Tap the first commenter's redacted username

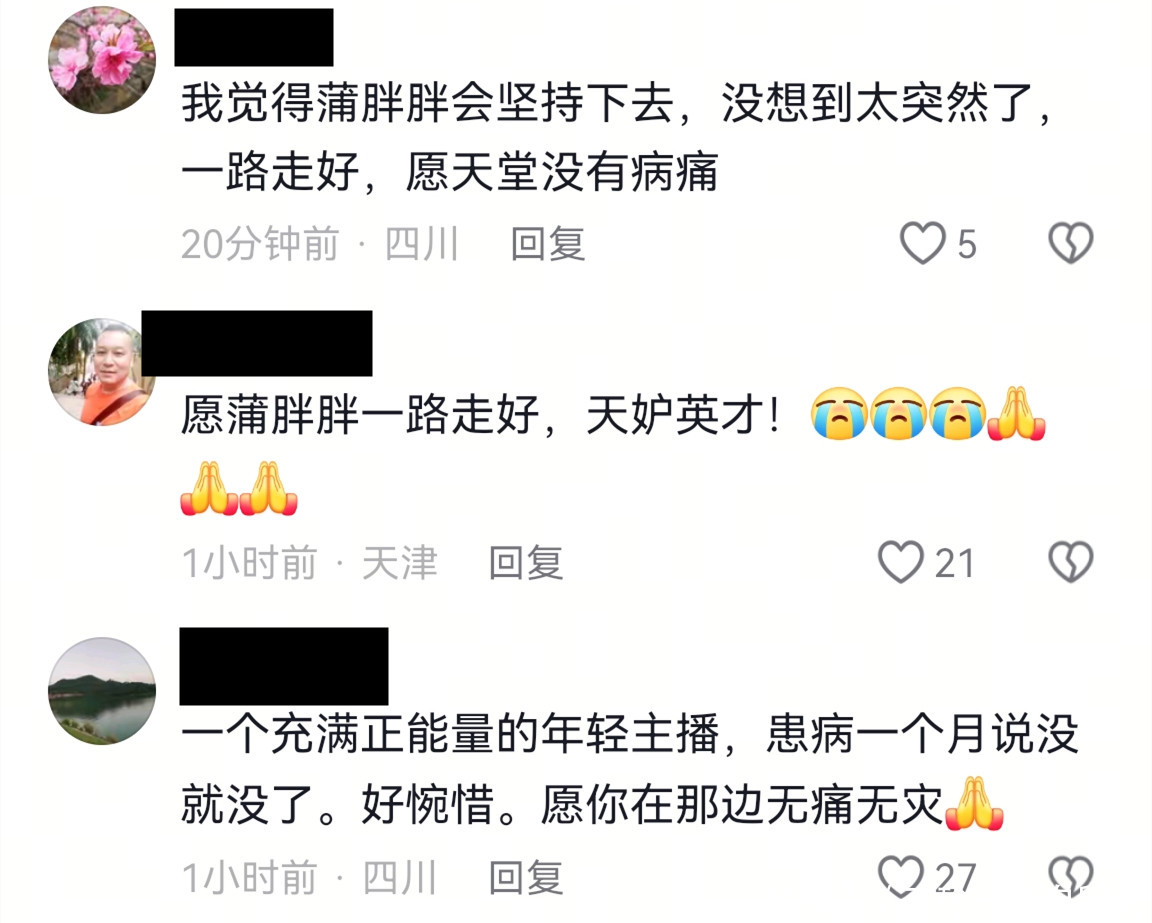tap(254, 37)
